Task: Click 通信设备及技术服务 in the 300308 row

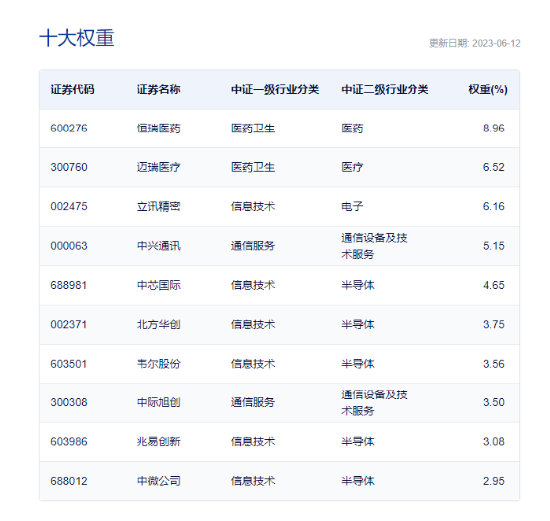Action: click(374, 403)
